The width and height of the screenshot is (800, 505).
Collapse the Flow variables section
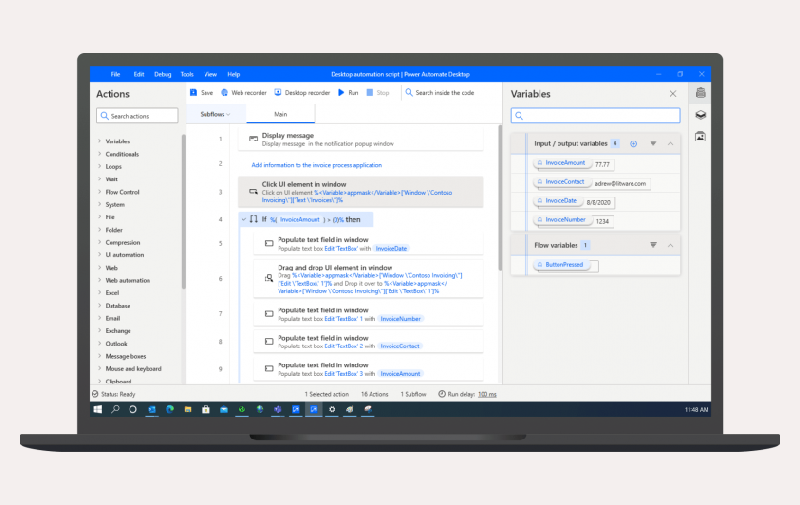pyautogui.click(x=670, y=245)
